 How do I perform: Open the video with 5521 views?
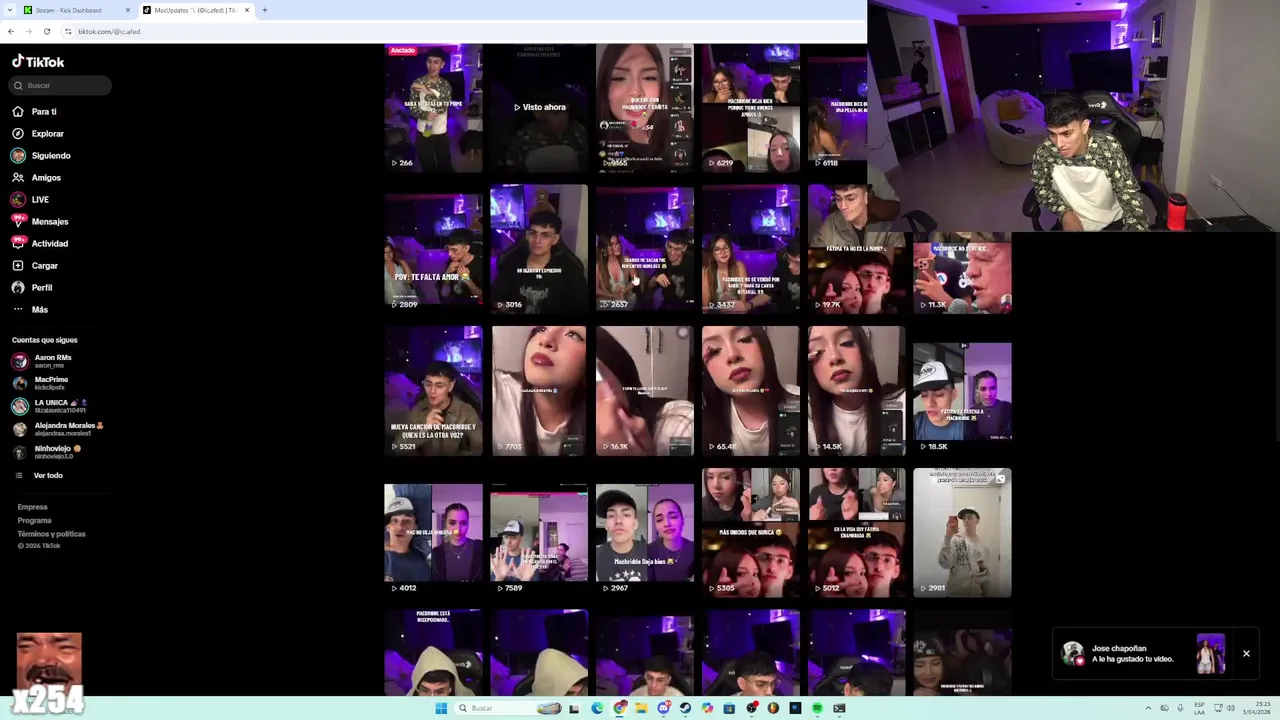(x=433, y=392)
